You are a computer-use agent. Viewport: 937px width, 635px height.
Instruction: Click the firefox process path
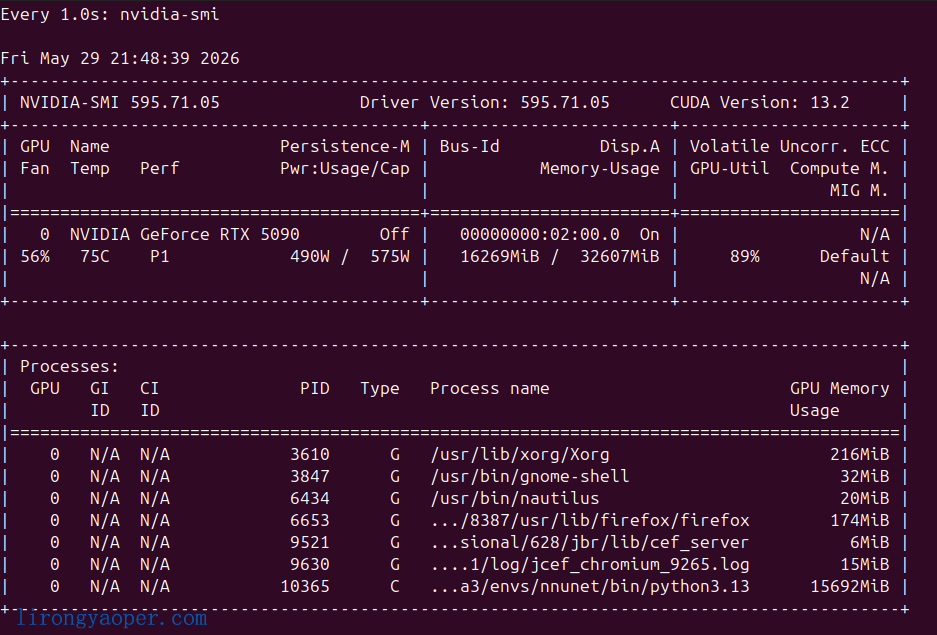(x=590, y=520)
